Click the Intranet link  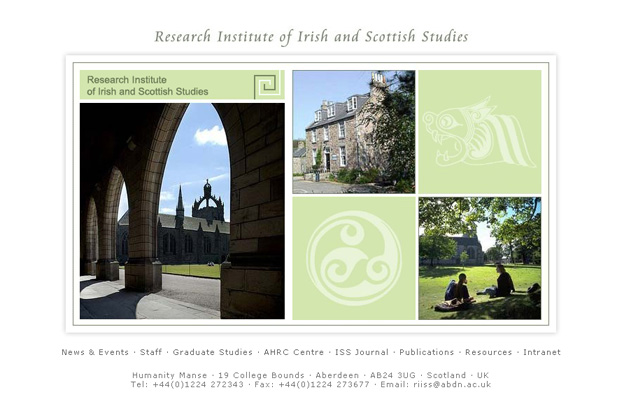pos(541,352)
